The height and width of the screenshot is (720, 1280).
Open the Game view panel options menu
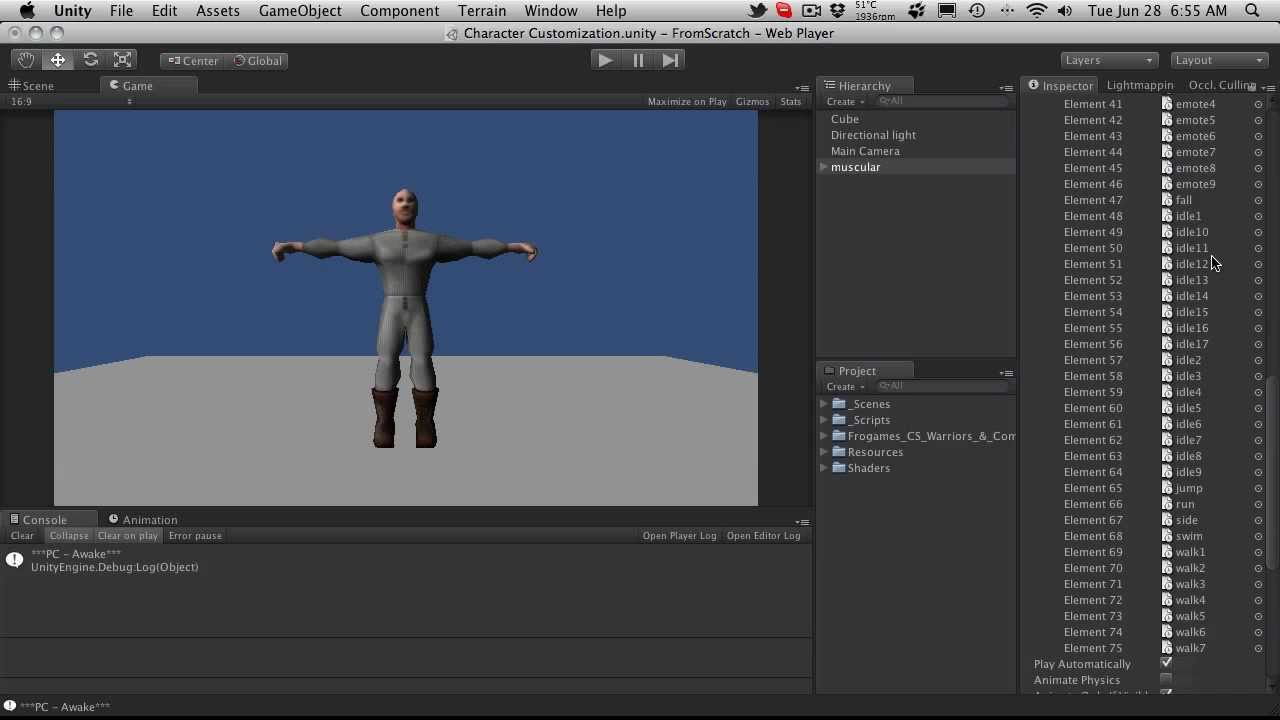pos(802,88)
